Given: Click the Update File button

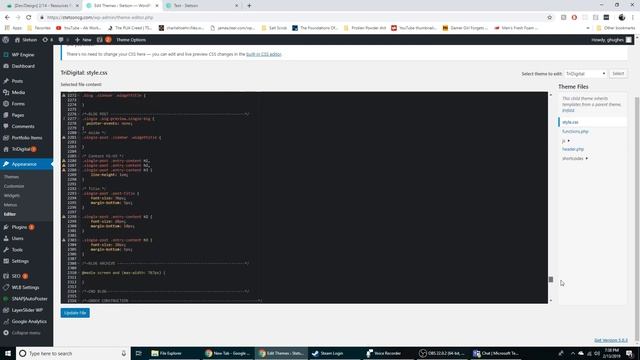Looking at the screenshot, I should (x=75, y=313).
